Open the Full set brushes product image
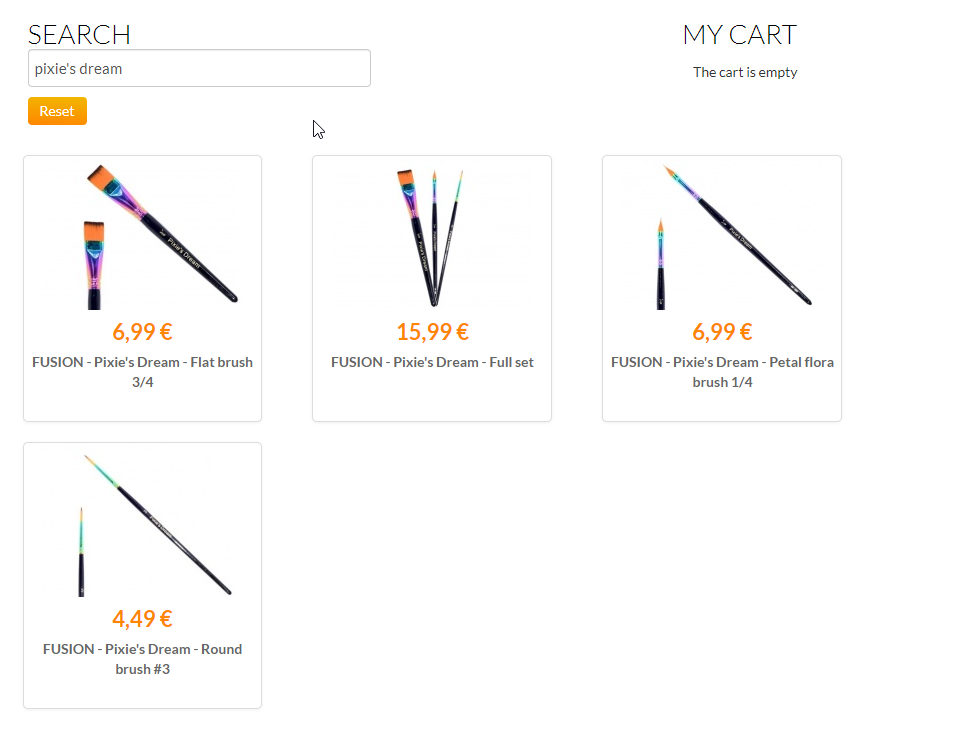This screenshot has width=955, height=729. (431, 236)
